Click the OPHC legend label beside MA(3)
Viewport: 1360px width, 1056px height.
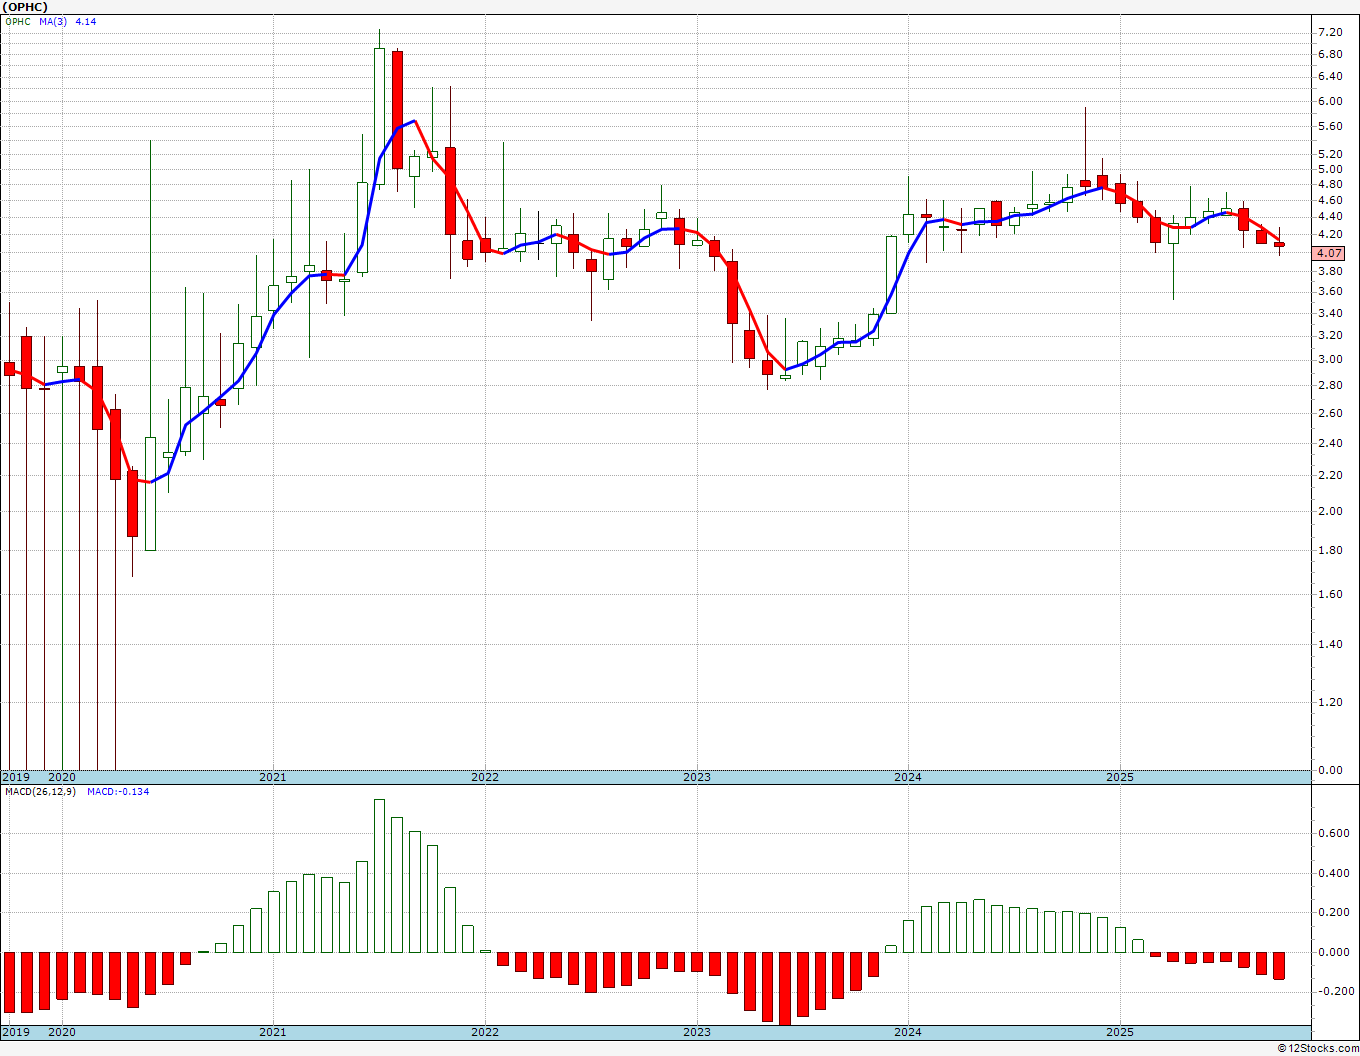[18, 21]
